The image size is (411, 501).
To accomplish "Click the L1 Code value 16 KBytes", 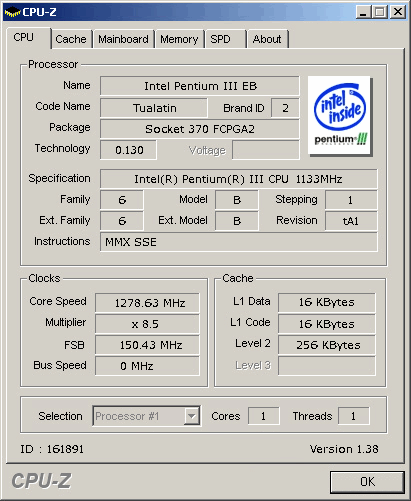I will 327,324.
